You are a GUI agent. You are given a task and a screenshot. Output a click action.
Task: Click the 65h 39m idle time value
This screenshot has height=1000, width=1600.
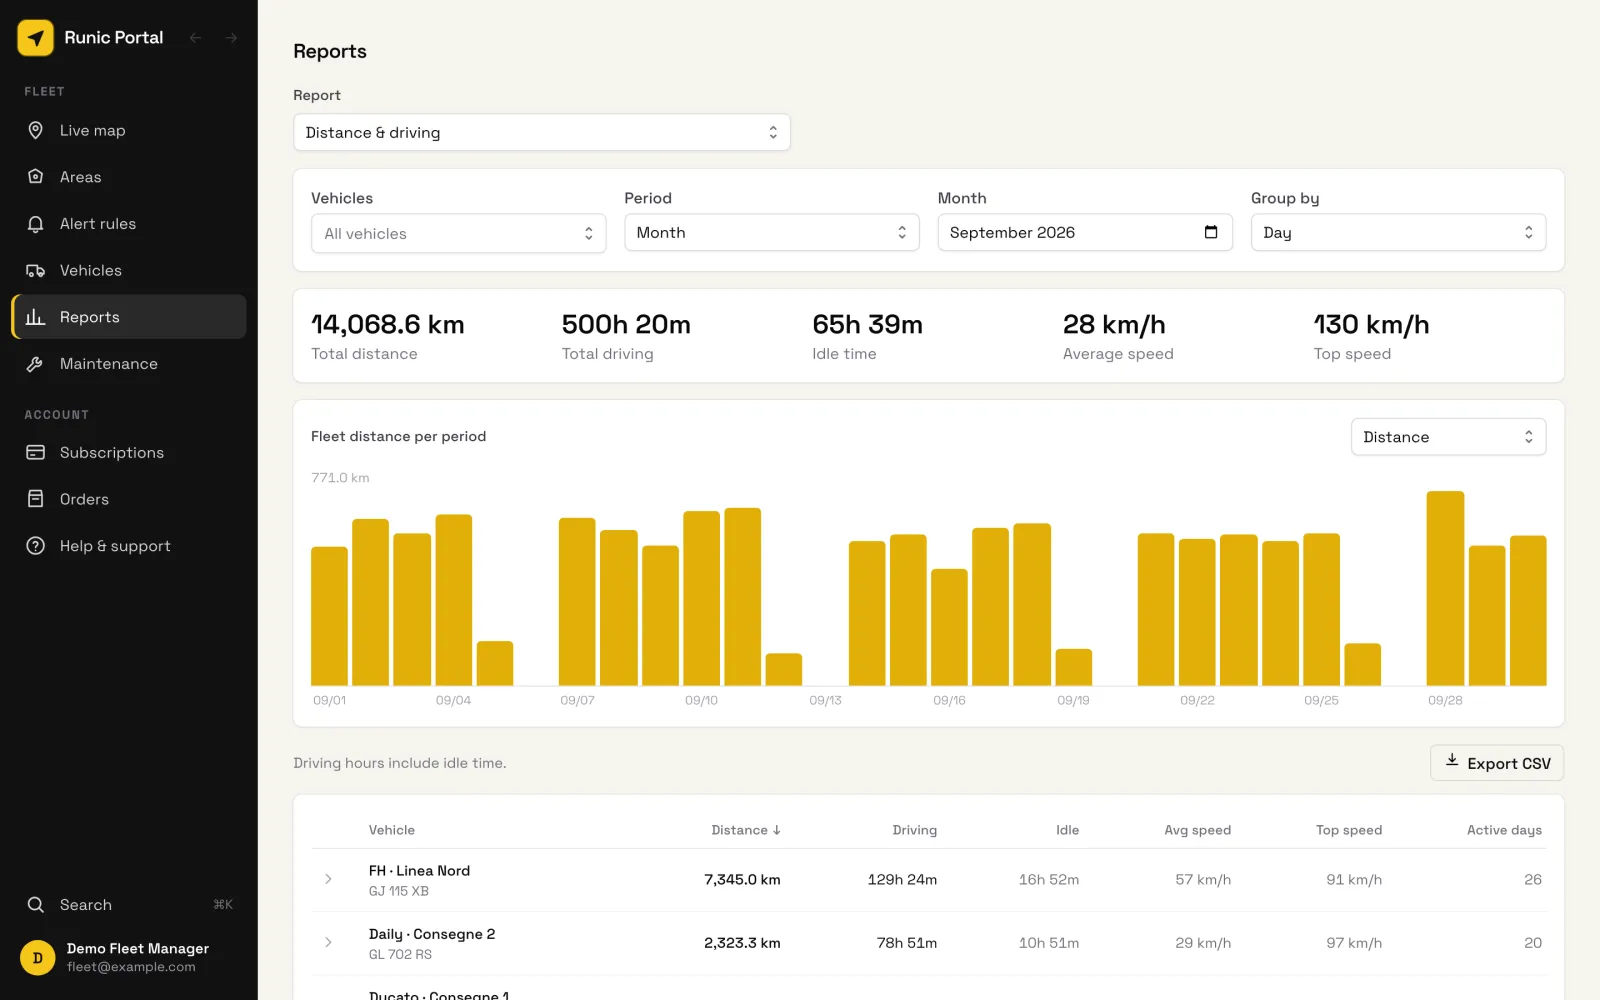click(x=867, y=325)
